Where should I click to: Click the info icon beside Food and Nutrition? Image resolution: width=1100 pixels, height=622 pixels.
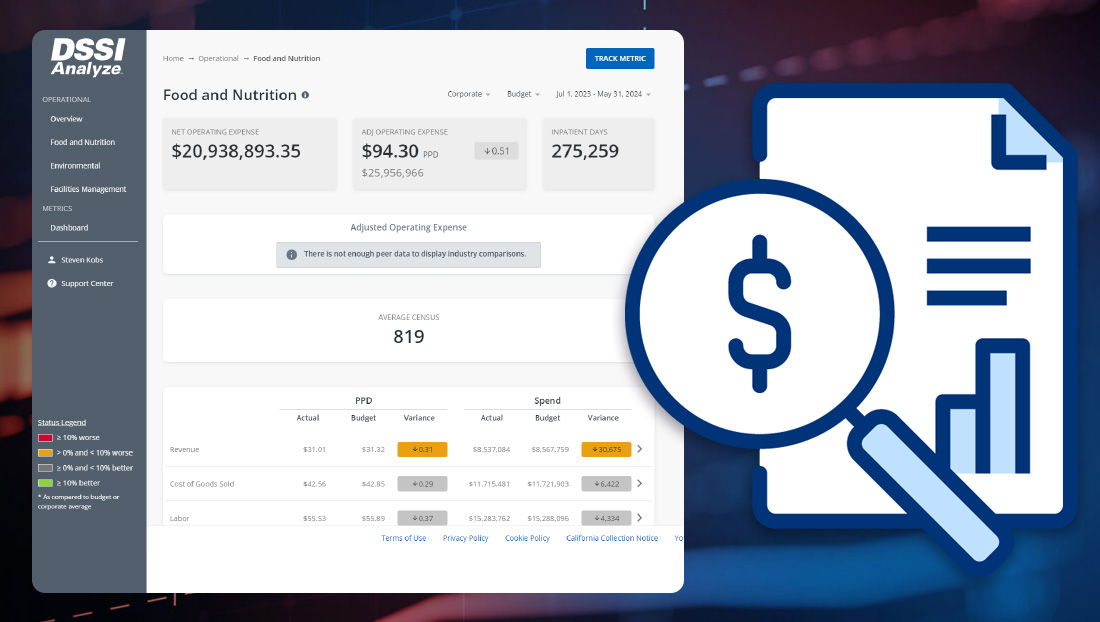point(305,95)
